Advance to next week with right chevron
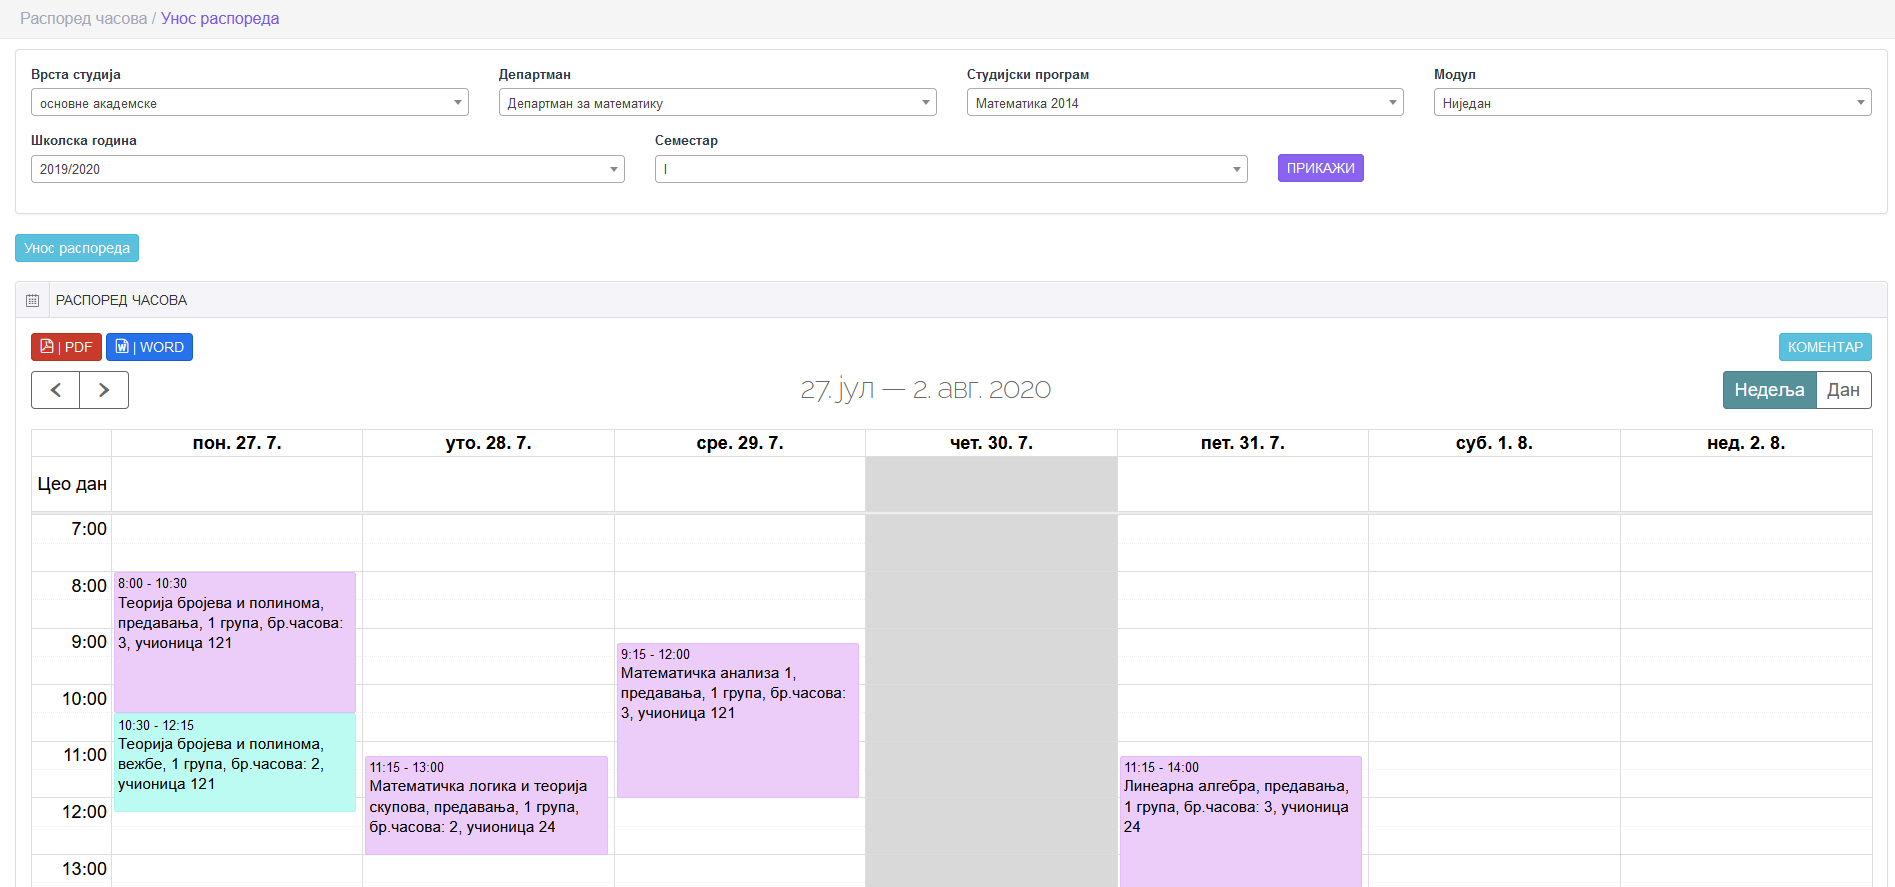1895x887 pixels. click(x=104, y=390)
